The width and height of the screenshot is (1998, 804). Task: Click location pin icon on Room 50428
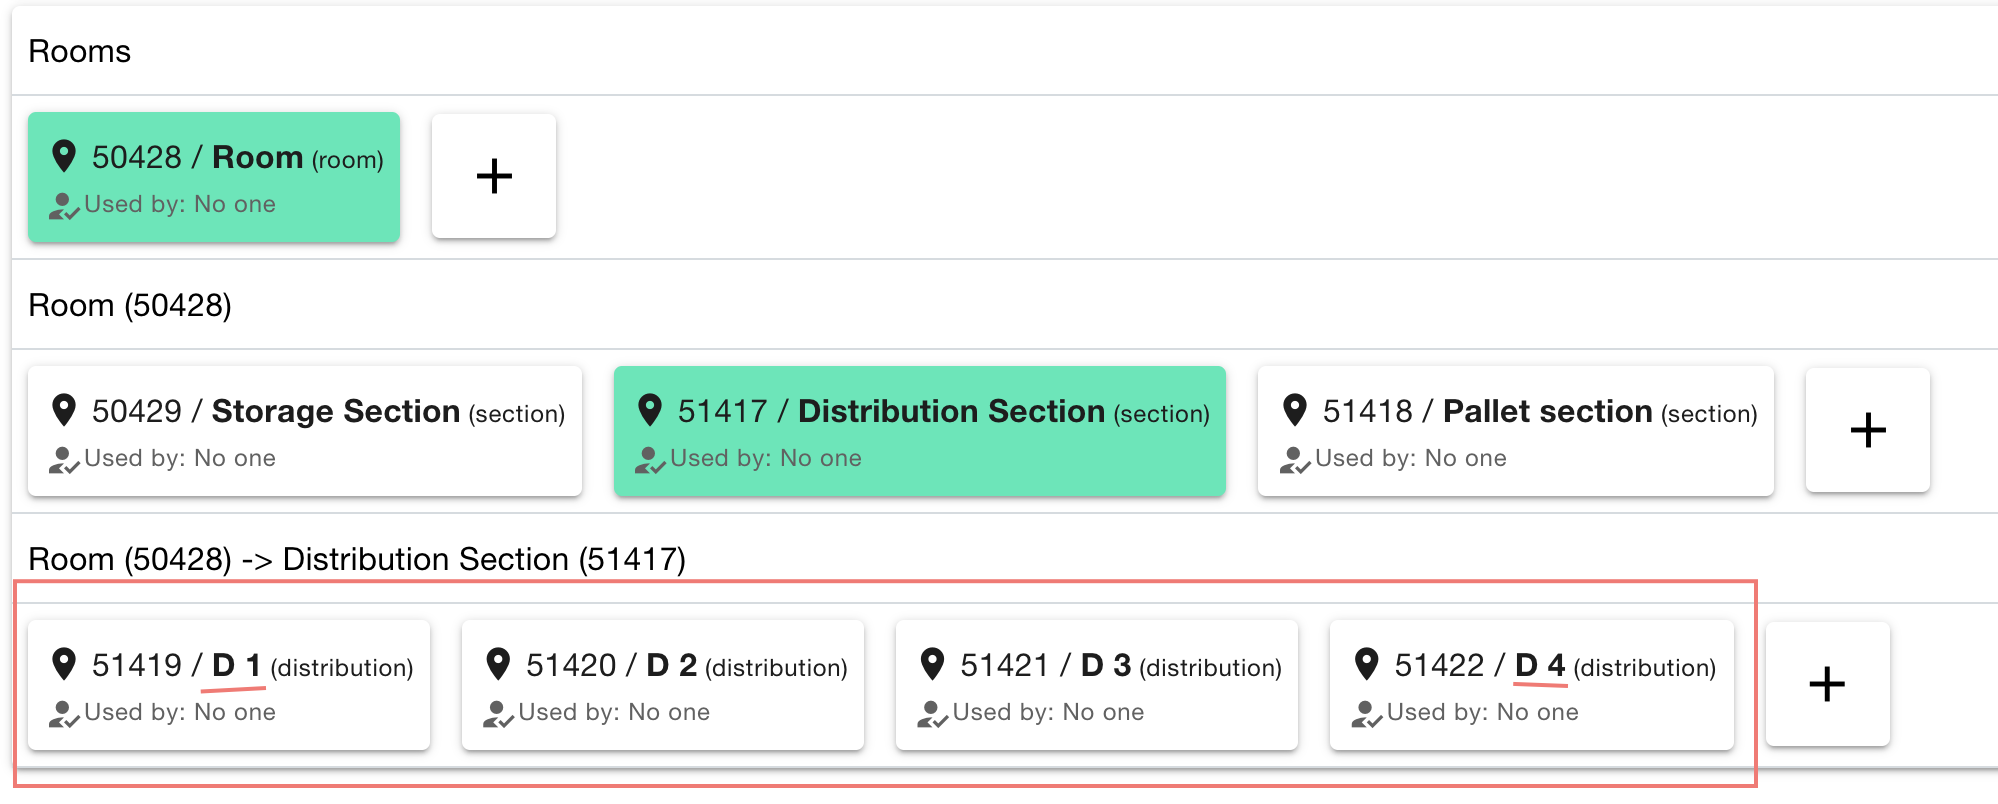pyautogui.click(x=64, y=156)
